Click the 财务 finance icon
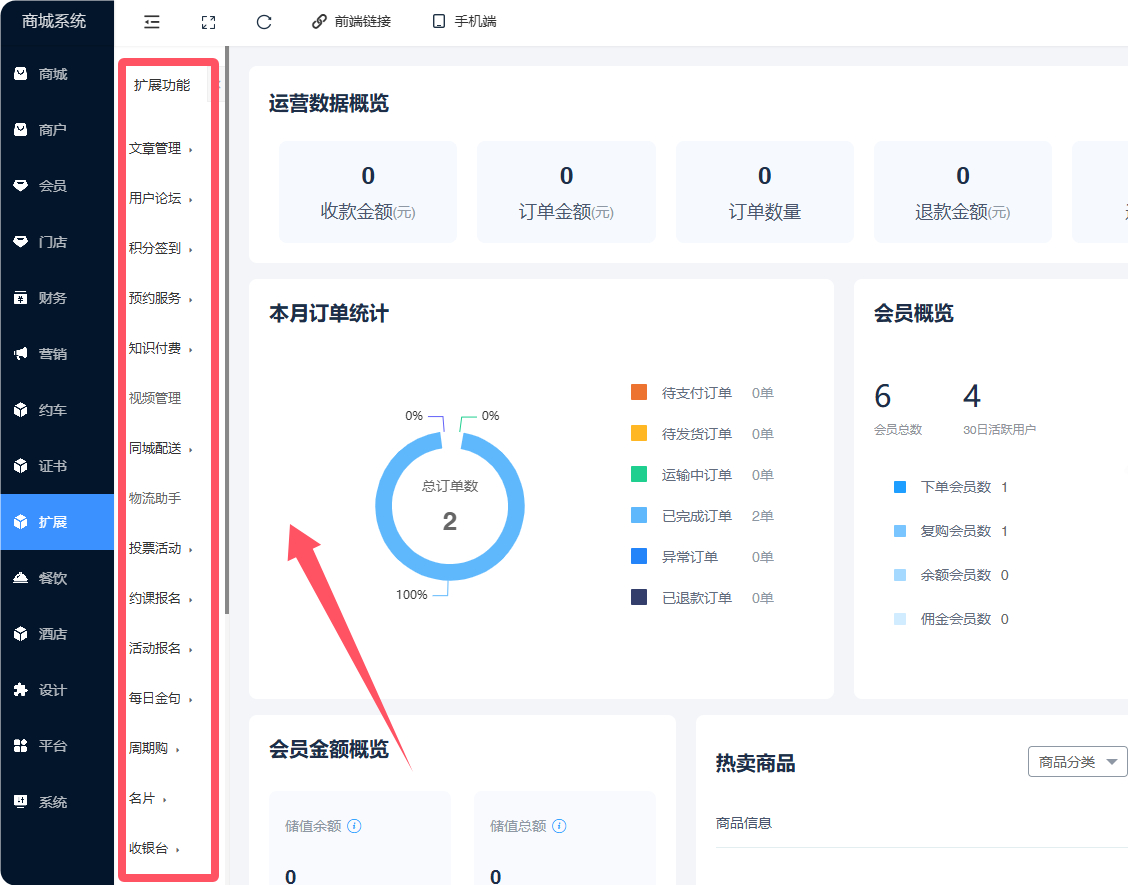Viewport: 1128px width, 885px height. tap(36, 297)
